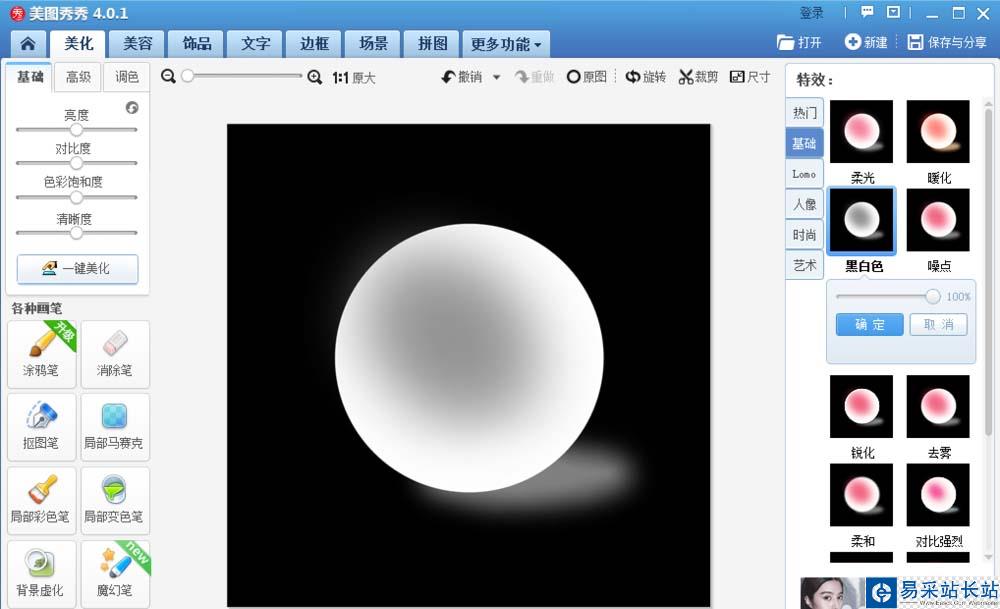Select the 人像 effects category
This screenshot has width=1000, height=609.
804,204
